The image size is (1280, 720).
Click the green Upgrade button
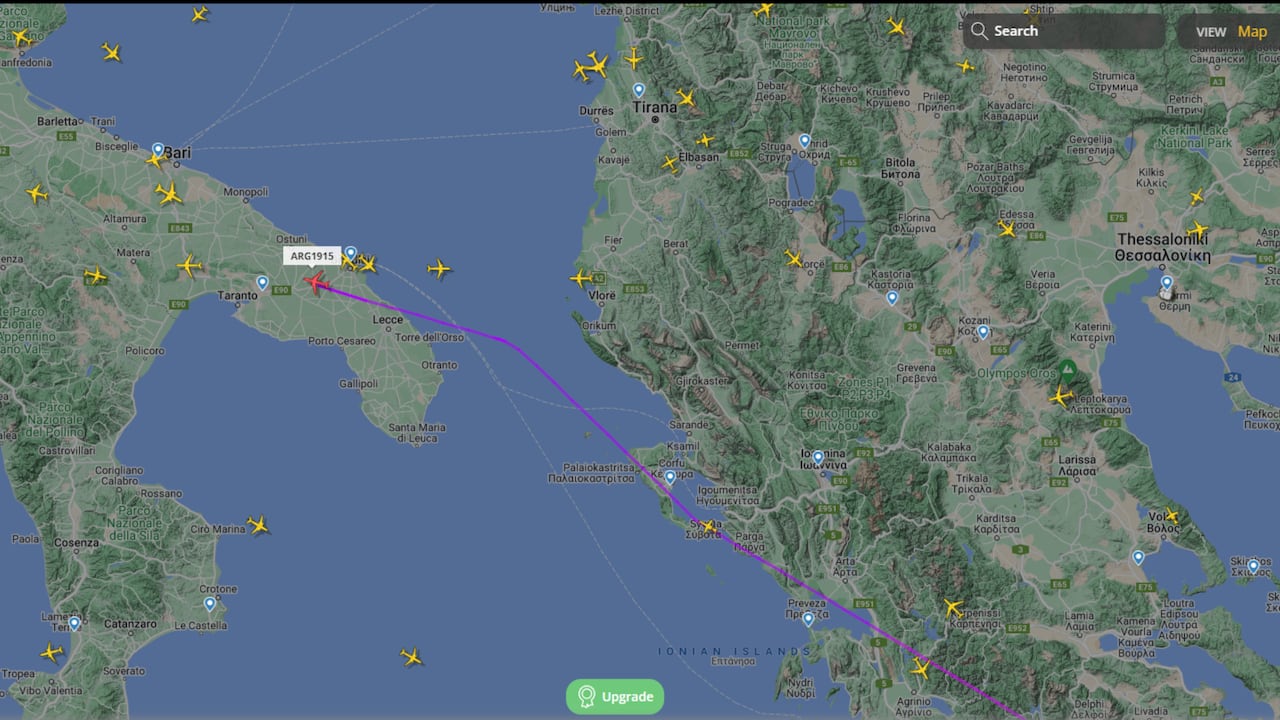[615, 697]
